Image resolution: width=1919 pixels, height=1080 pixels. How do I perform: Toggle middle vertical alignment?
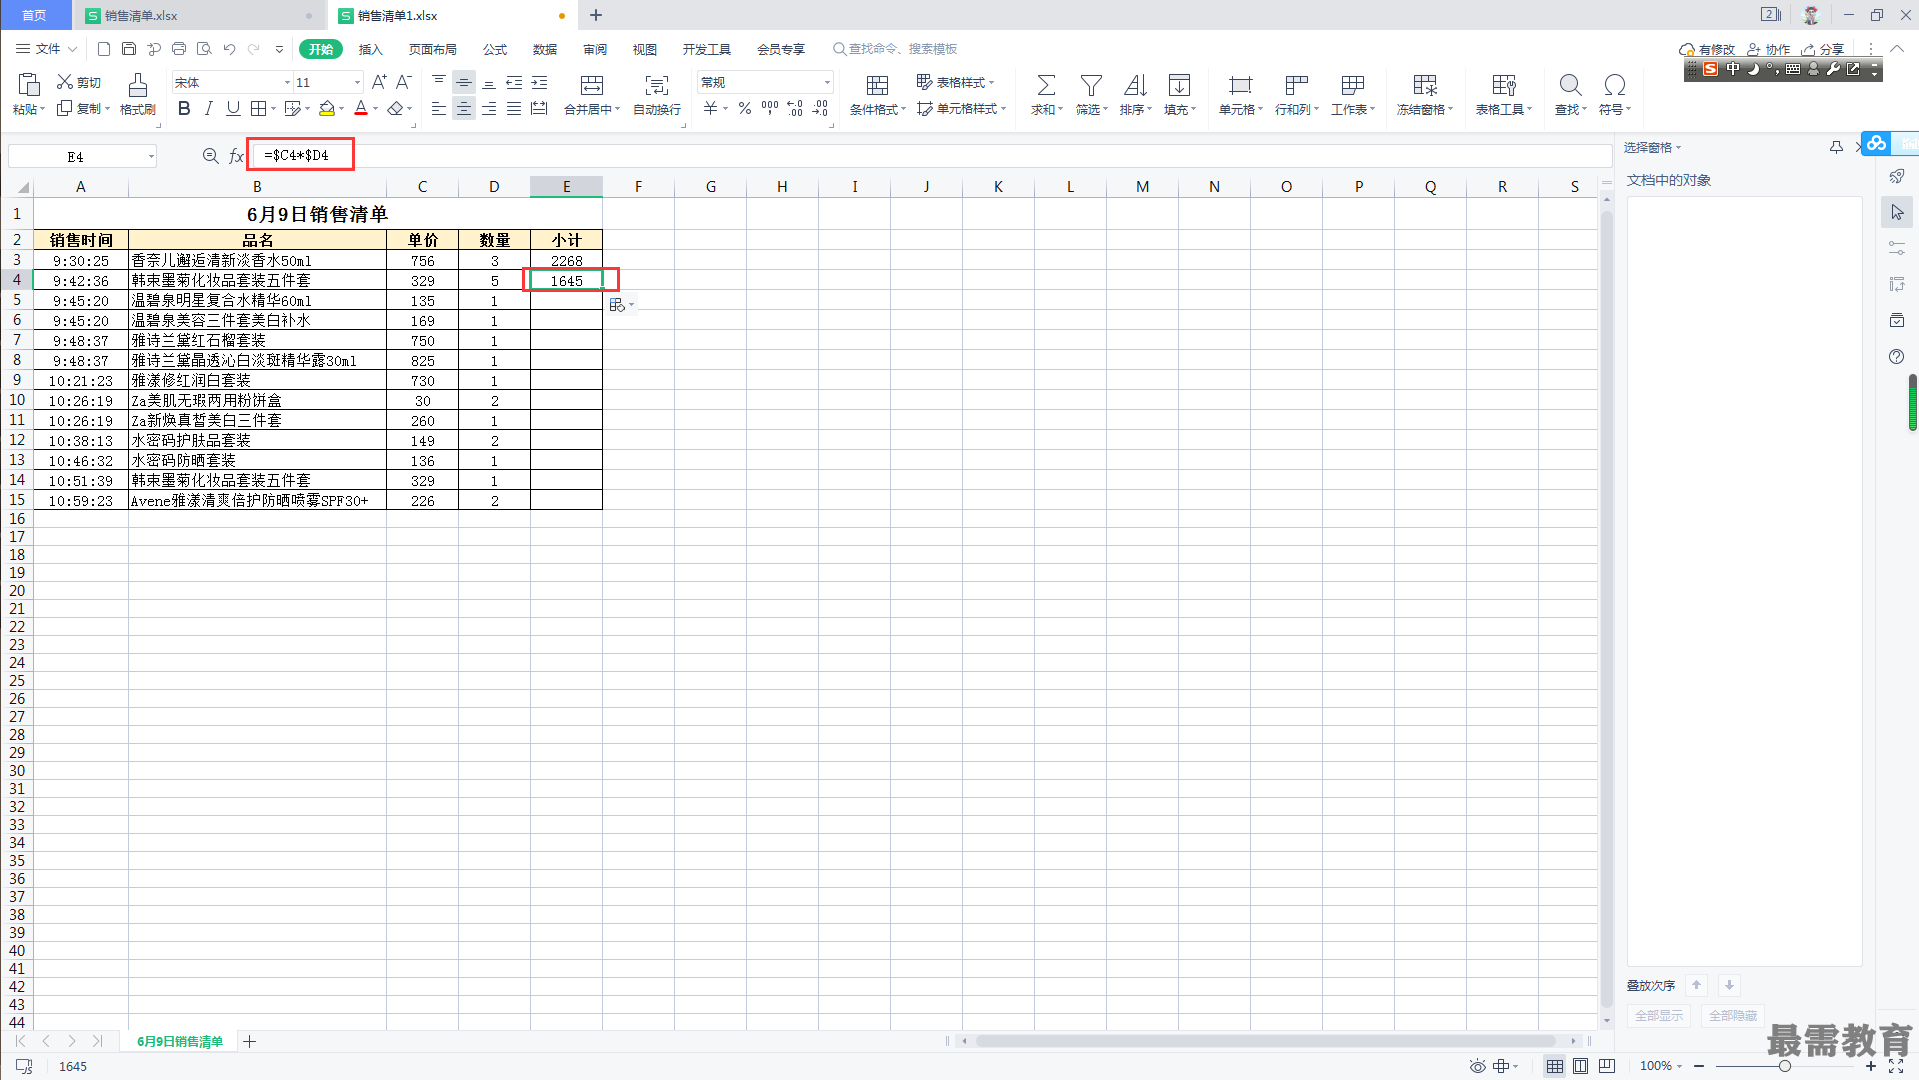(x=464, y=82)
